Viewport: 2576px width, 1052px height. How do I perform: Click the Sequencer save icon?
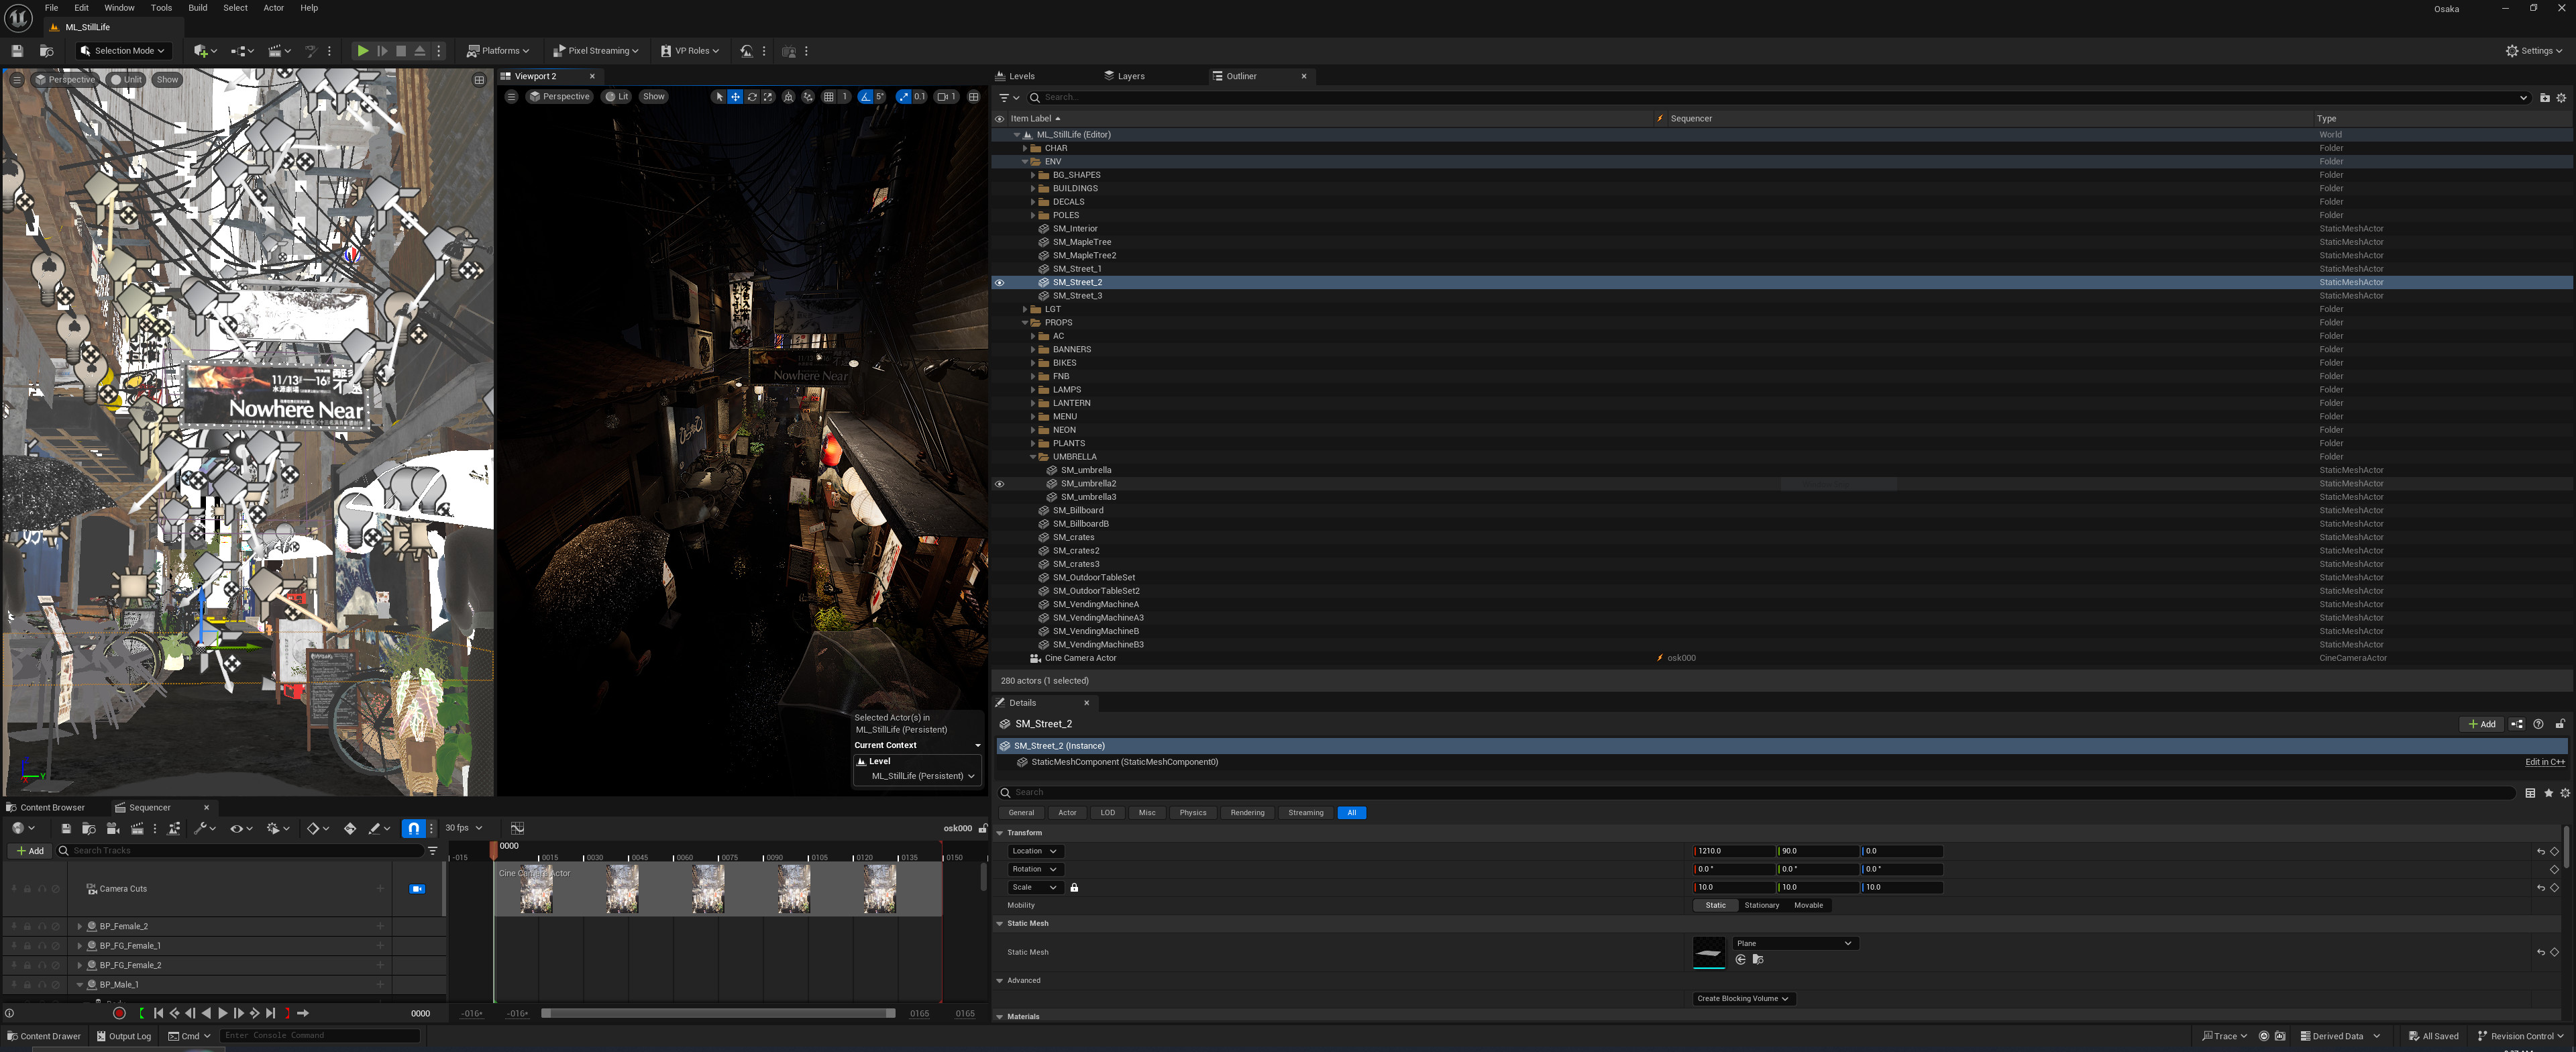[66, 828]
